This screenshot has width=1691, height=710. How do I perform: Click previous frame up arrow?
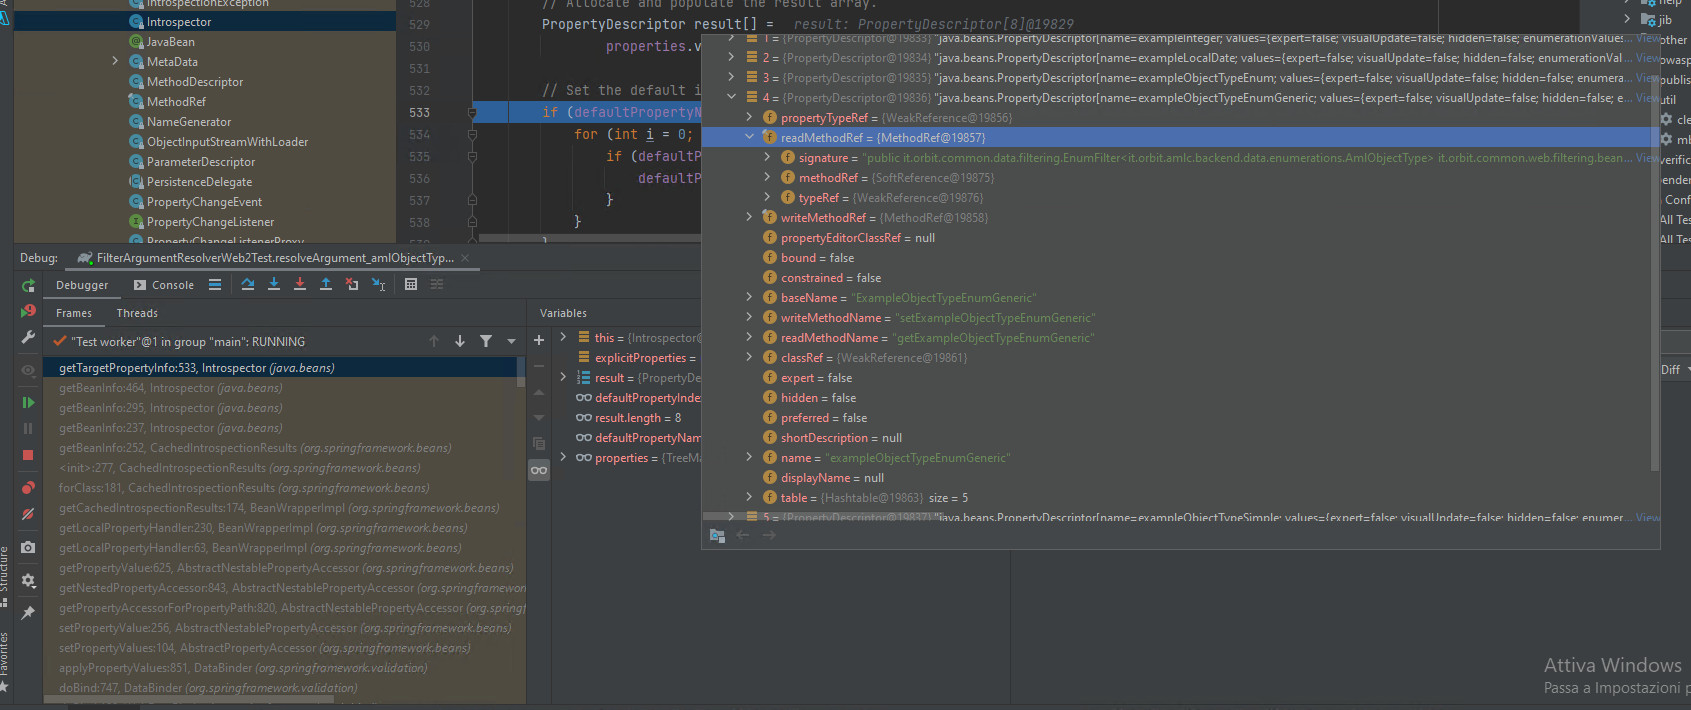click(434, 341)
